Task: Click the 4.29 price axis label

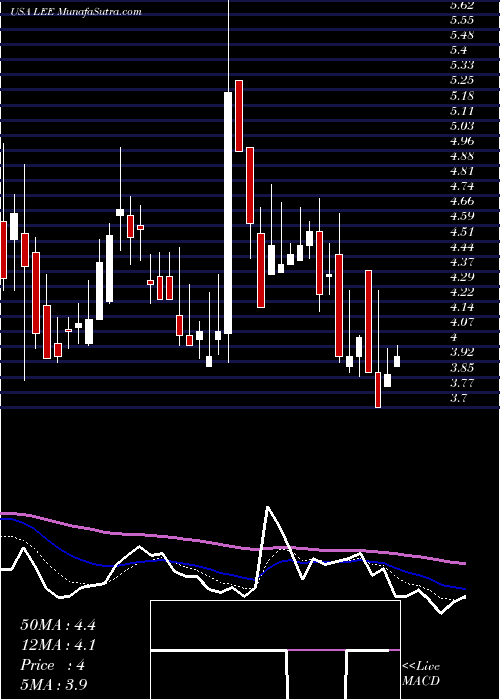Action: 462,277
